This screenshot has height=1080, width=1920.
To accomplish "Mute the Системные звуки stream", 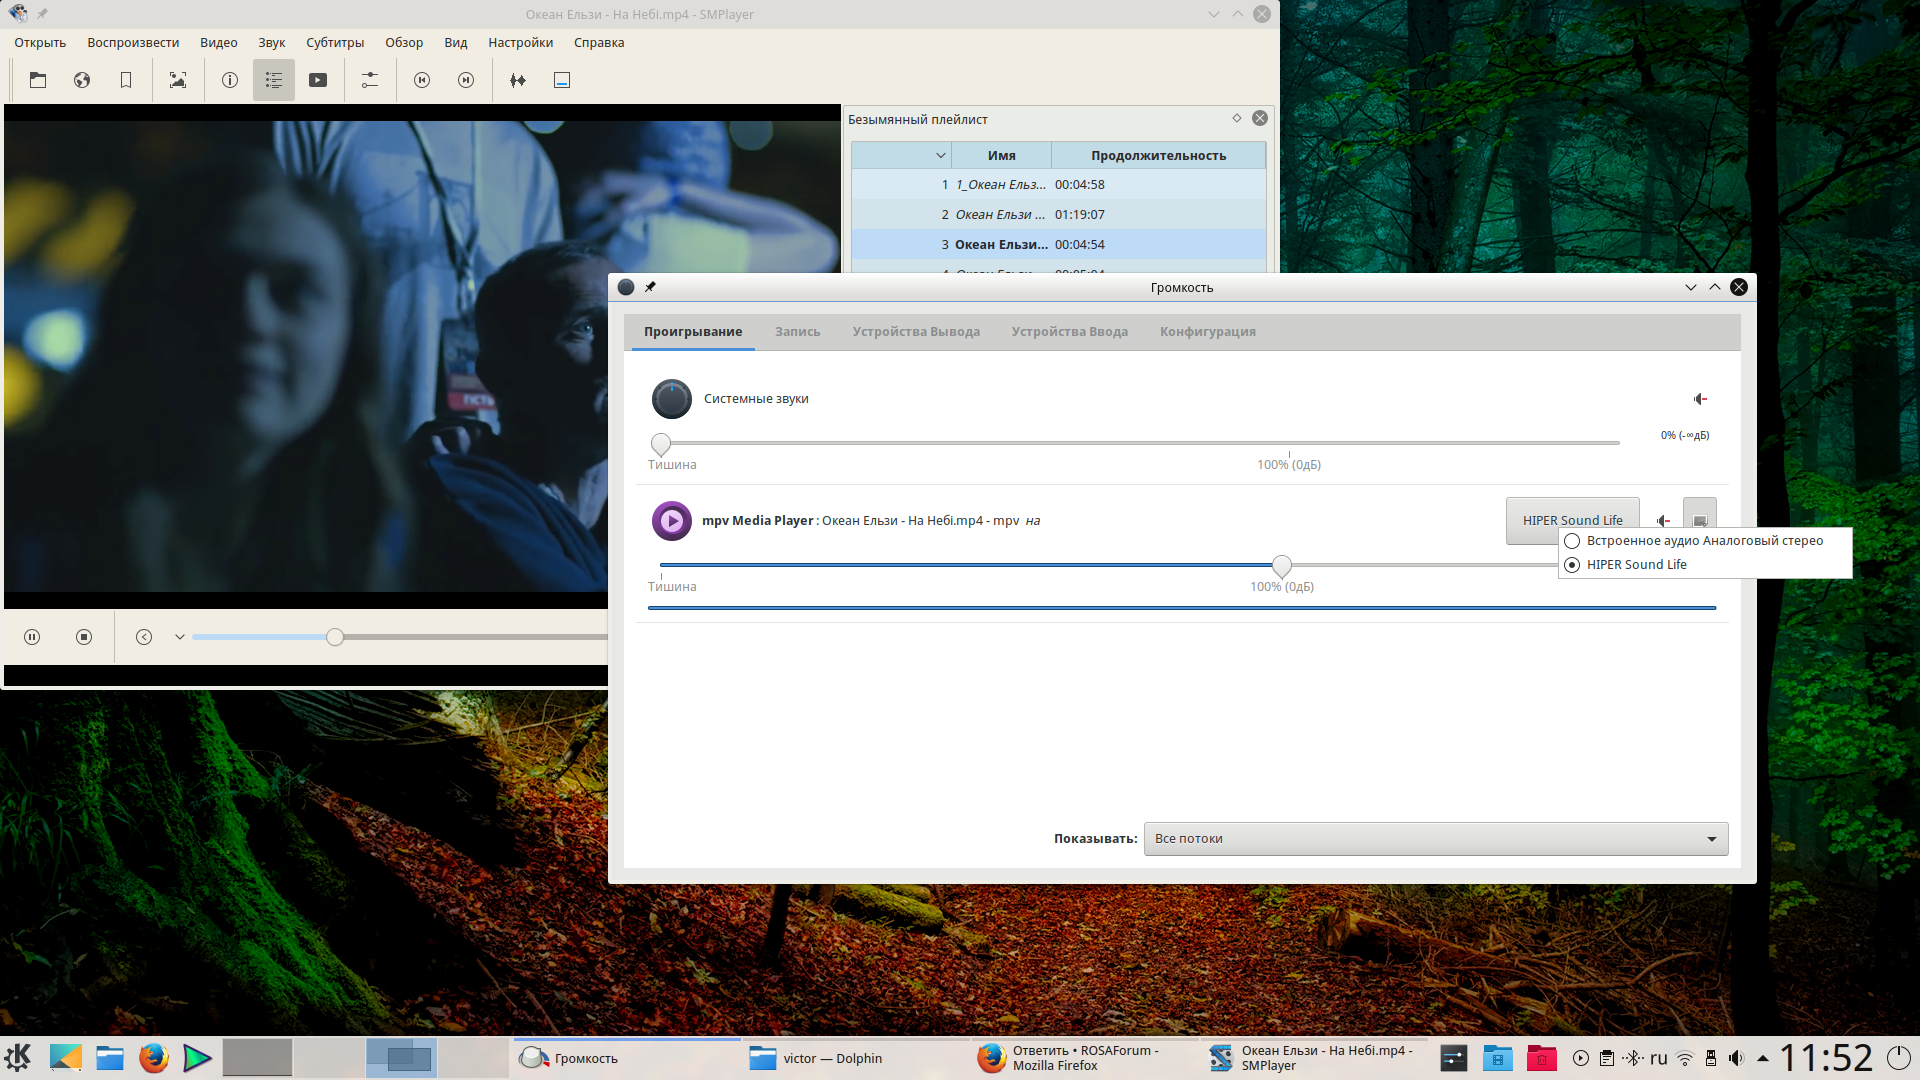I will pyautogui.click(x=1700, y=399).
